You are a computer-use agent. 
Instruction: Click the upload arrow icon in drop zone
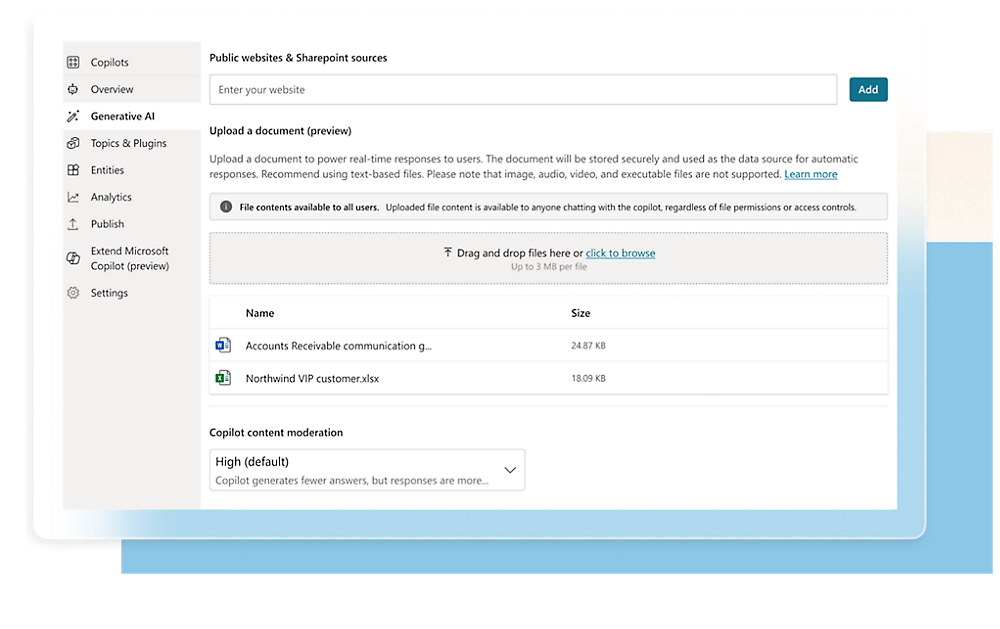click(448, 253)
